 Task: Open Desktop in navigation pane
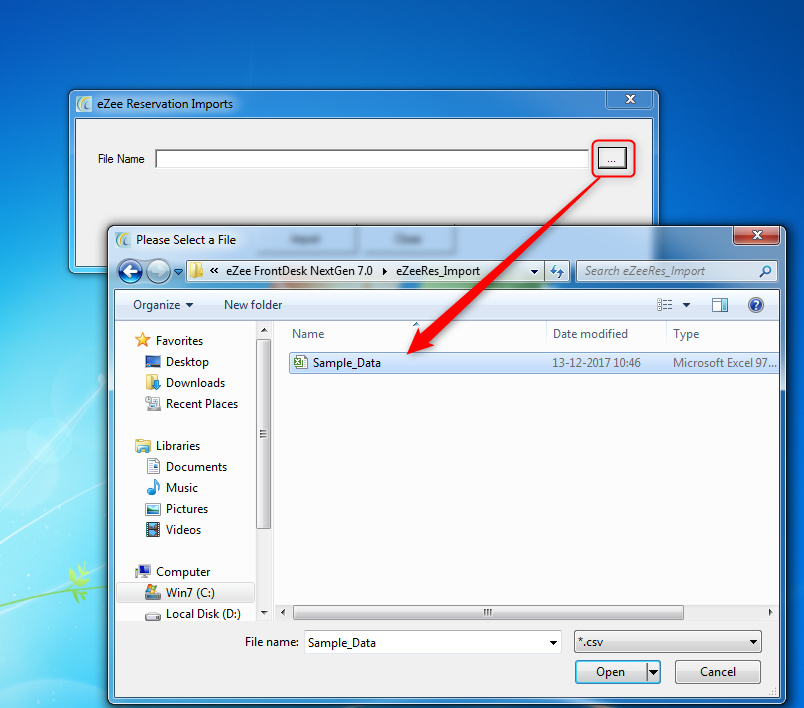pyautogui.click(x=187, y=362)
